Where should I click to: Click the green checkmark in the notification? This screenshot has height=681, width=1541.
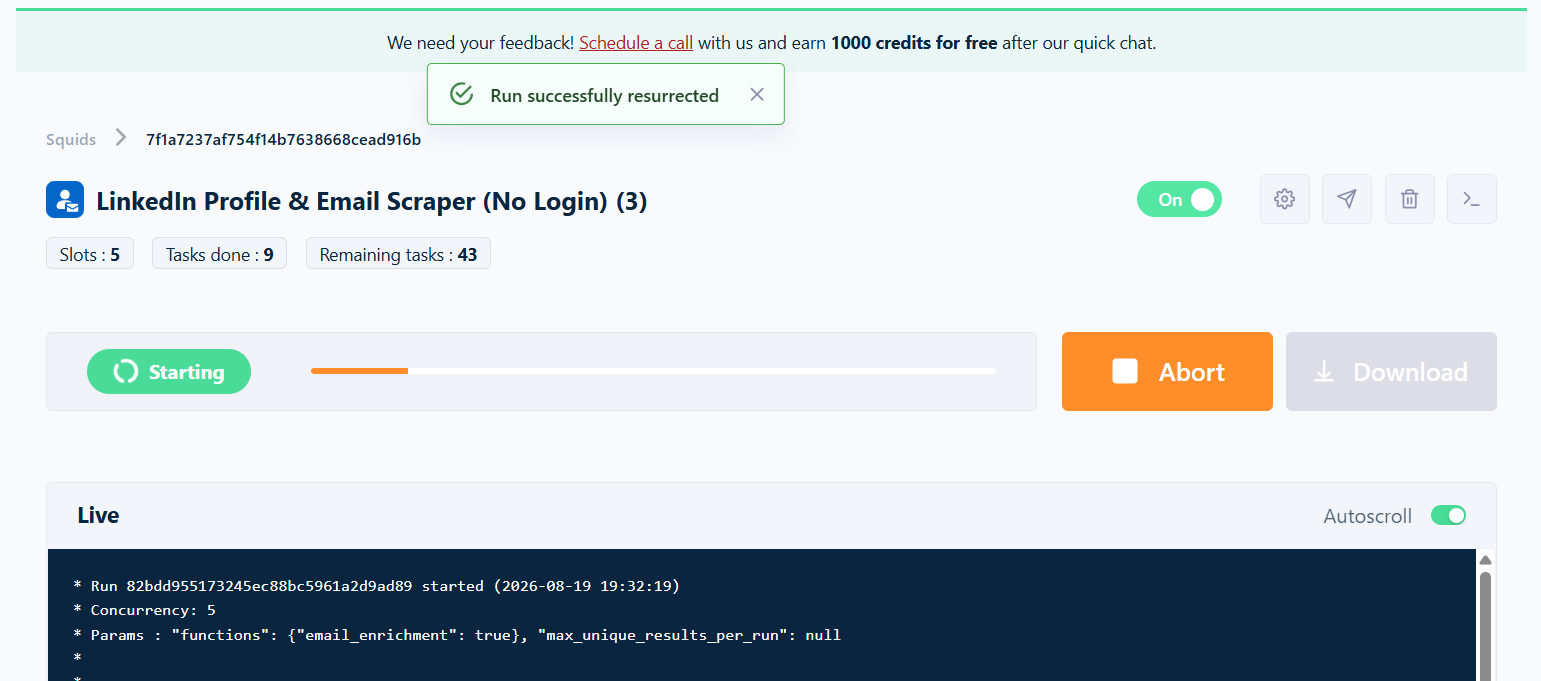461,95
